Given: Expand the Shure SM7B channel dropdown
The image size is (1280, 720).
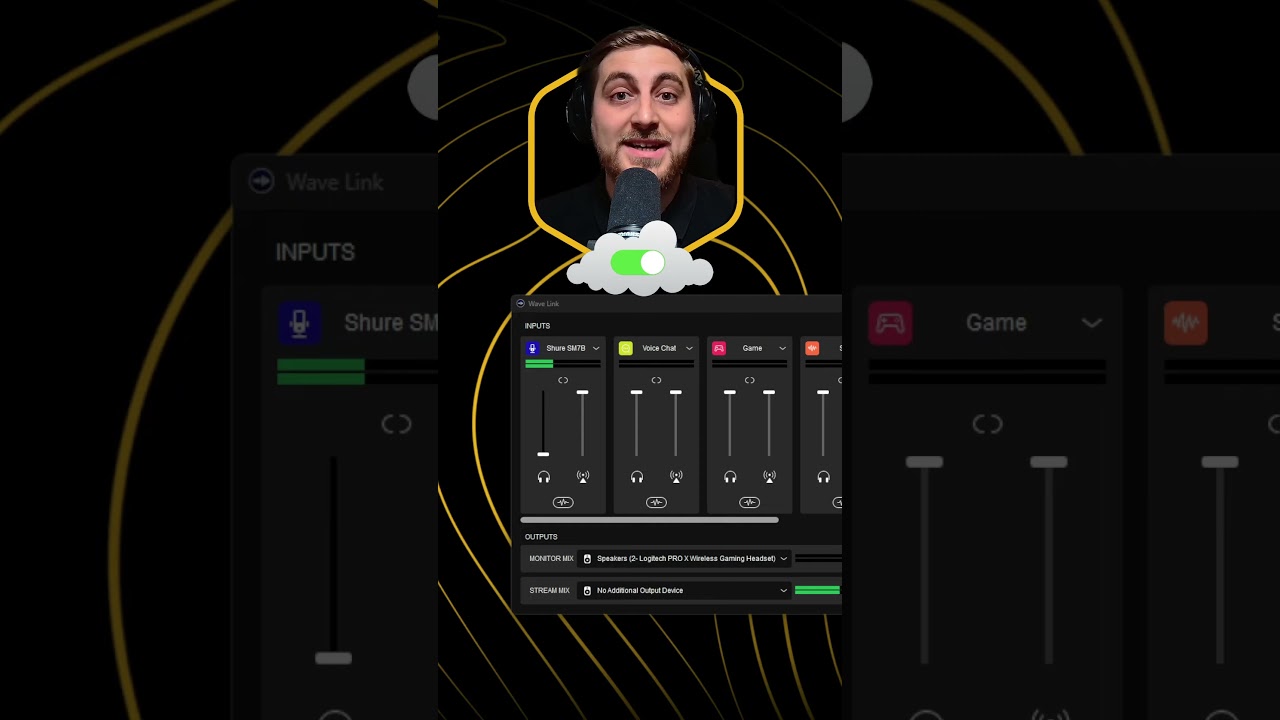Looking at the screenshot, I should 596,348.
